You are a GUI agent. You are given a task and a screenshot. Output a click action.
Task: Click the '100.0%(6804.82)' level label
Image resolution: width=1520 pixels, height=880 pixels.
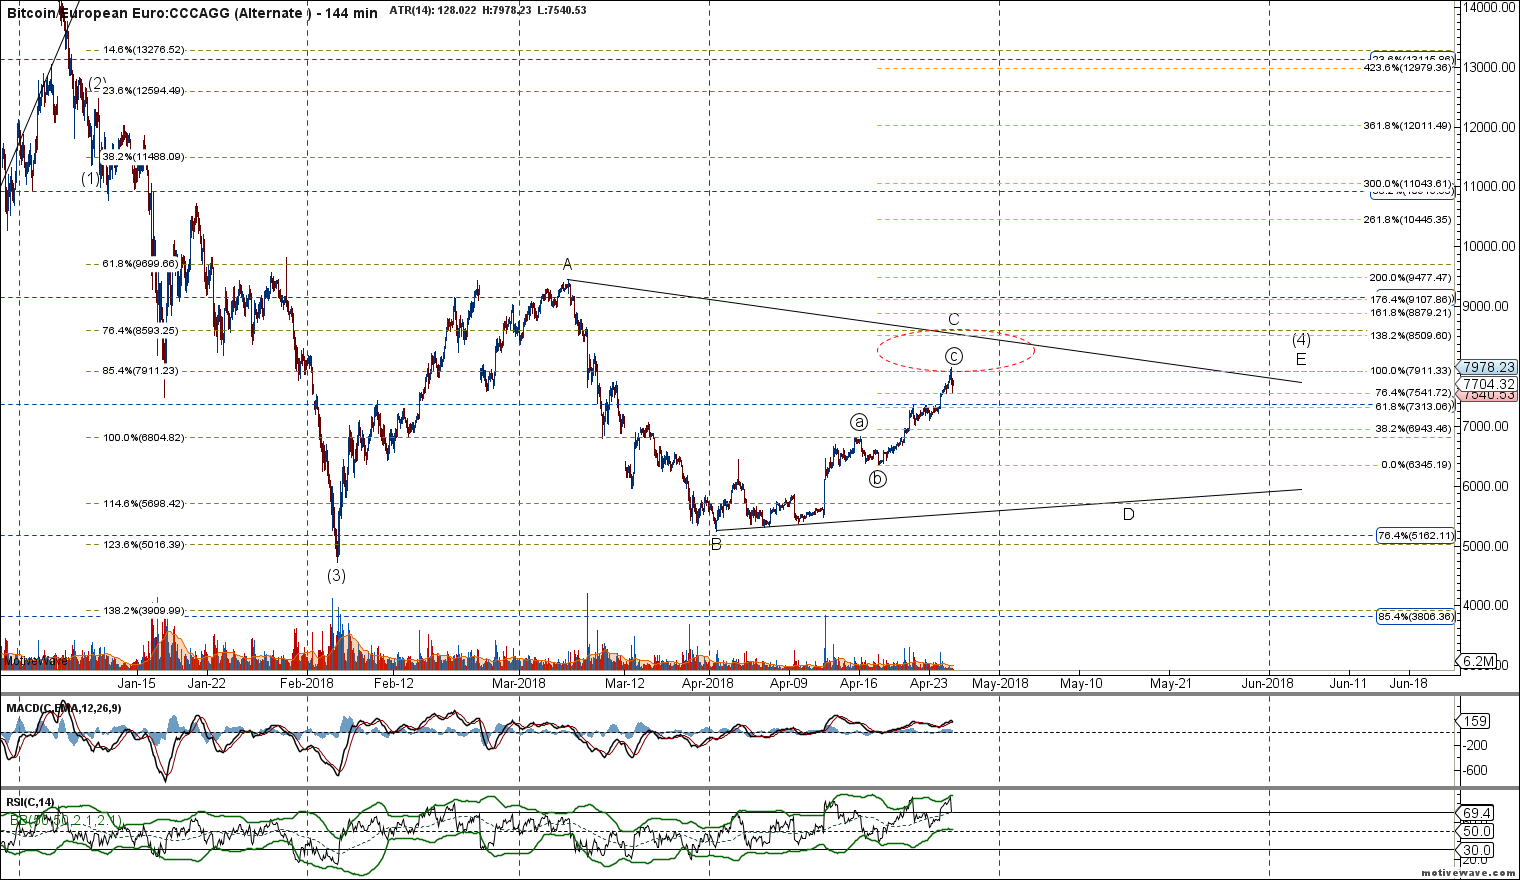[x=144, y=437]
